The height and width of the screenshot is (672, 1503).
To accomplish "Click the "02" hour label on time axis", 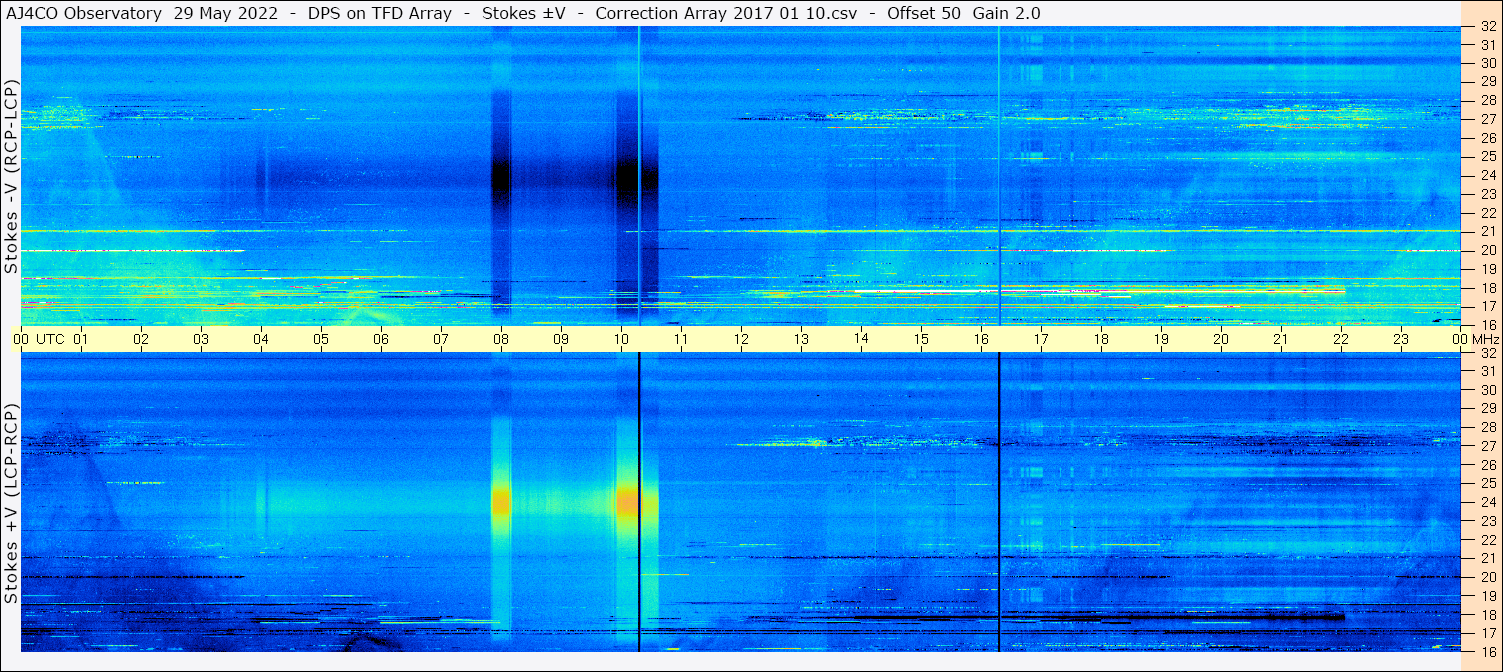I will [141, 339].
